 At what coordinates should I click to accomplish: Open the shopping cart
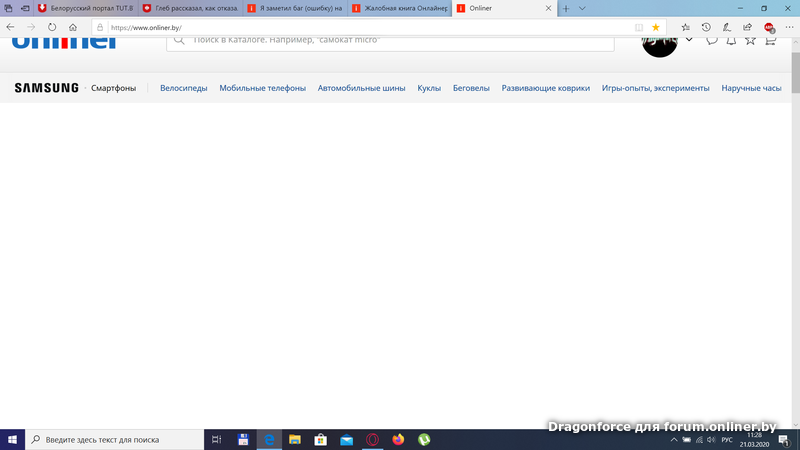pyautogui.click(x=770, y=41)
